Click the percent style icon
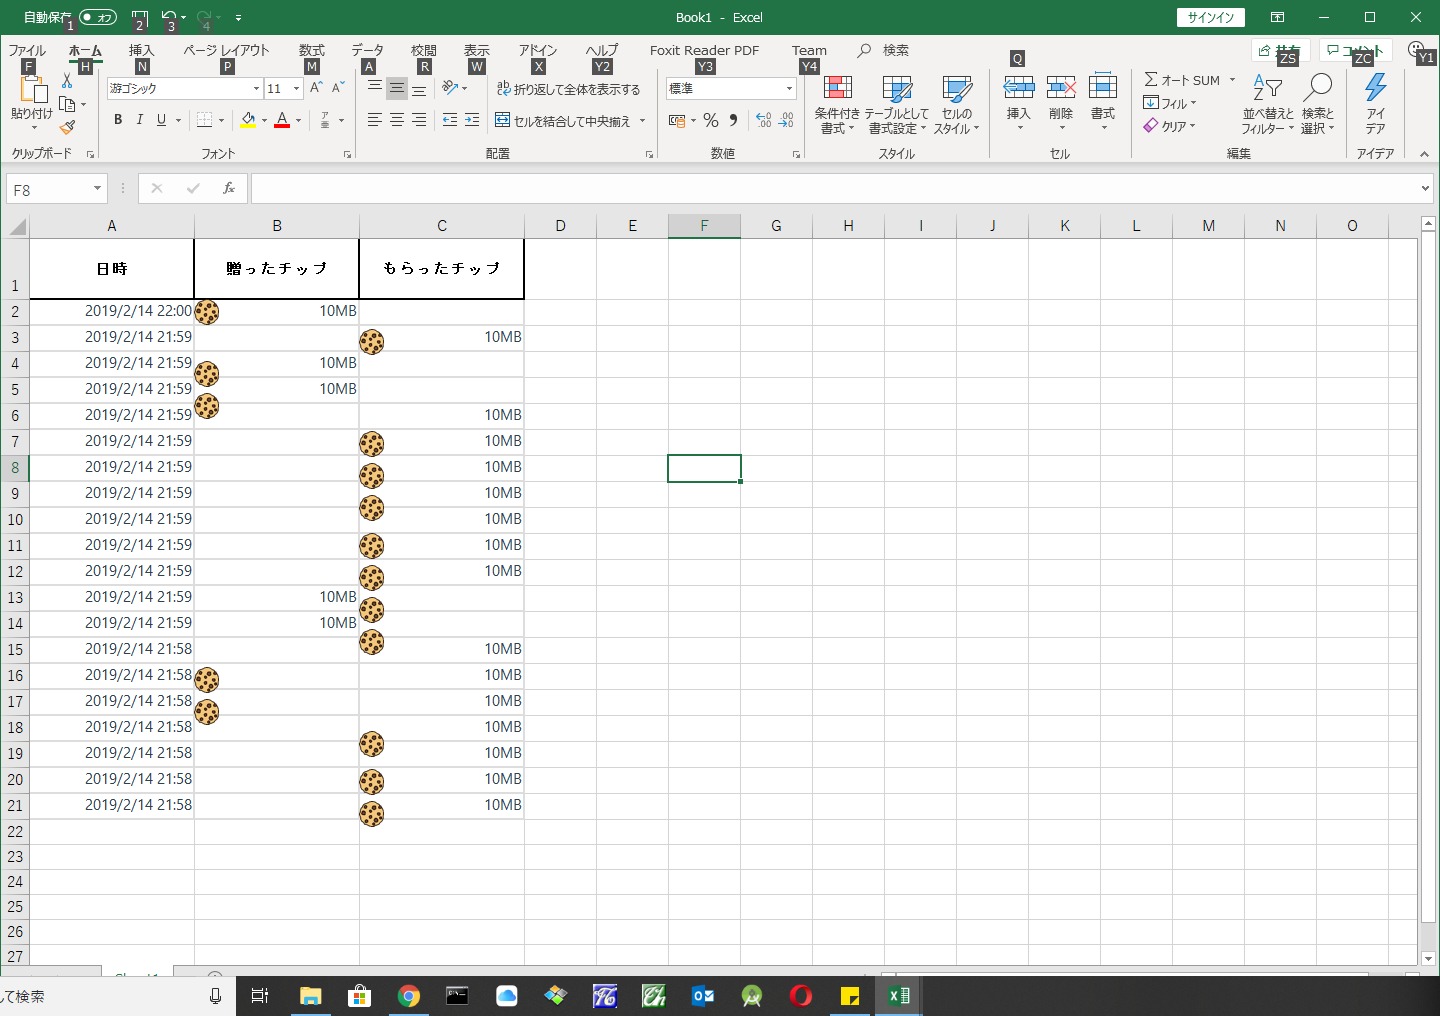 711,121
